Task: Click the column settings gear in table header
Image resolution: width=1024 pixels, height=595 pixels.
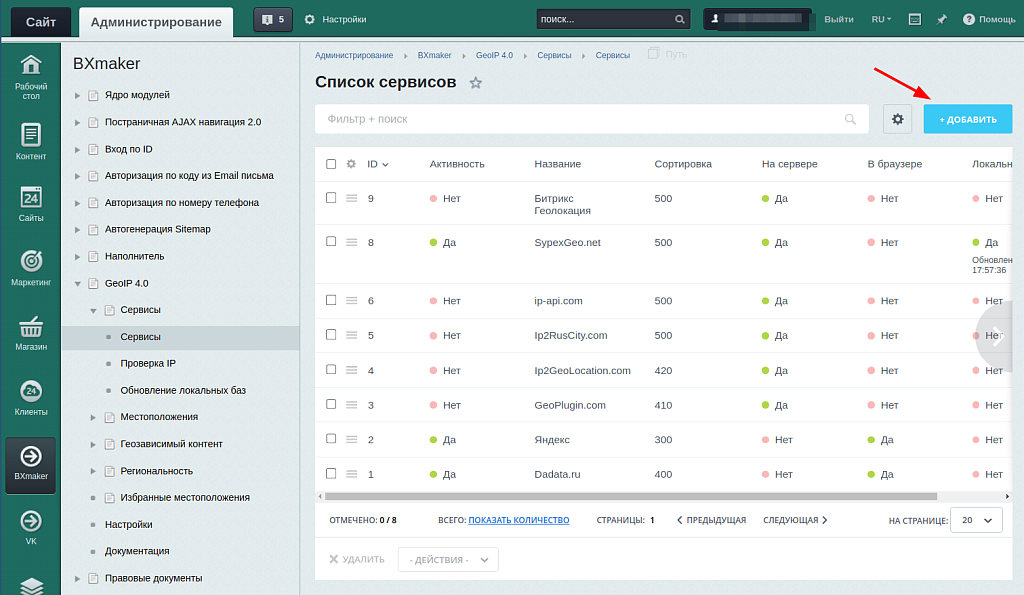Action: pos(351,164)
